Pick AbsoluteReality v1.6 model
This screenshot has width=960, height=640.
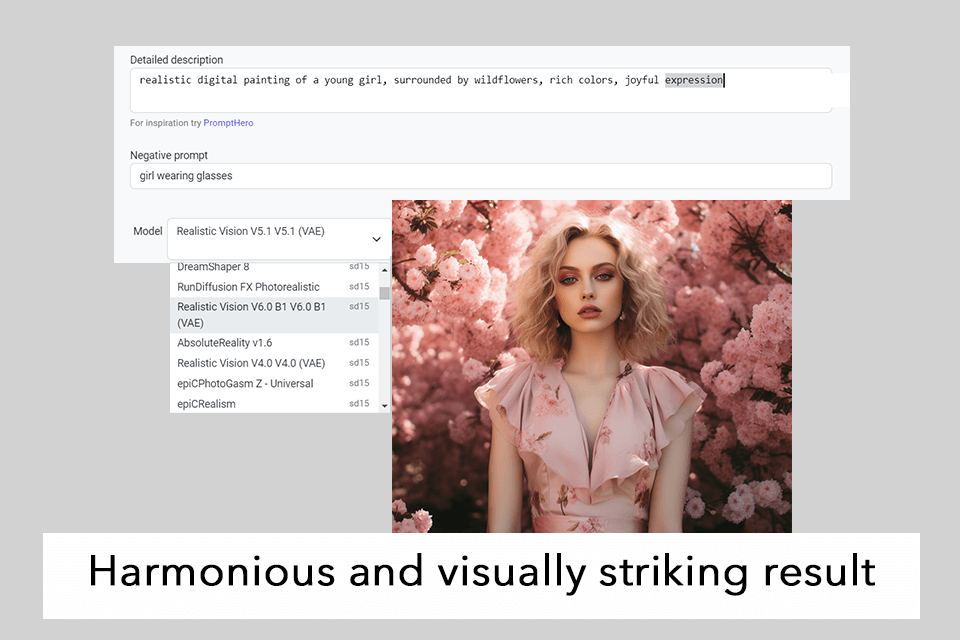pyautogui.click(x=274, y=343)
